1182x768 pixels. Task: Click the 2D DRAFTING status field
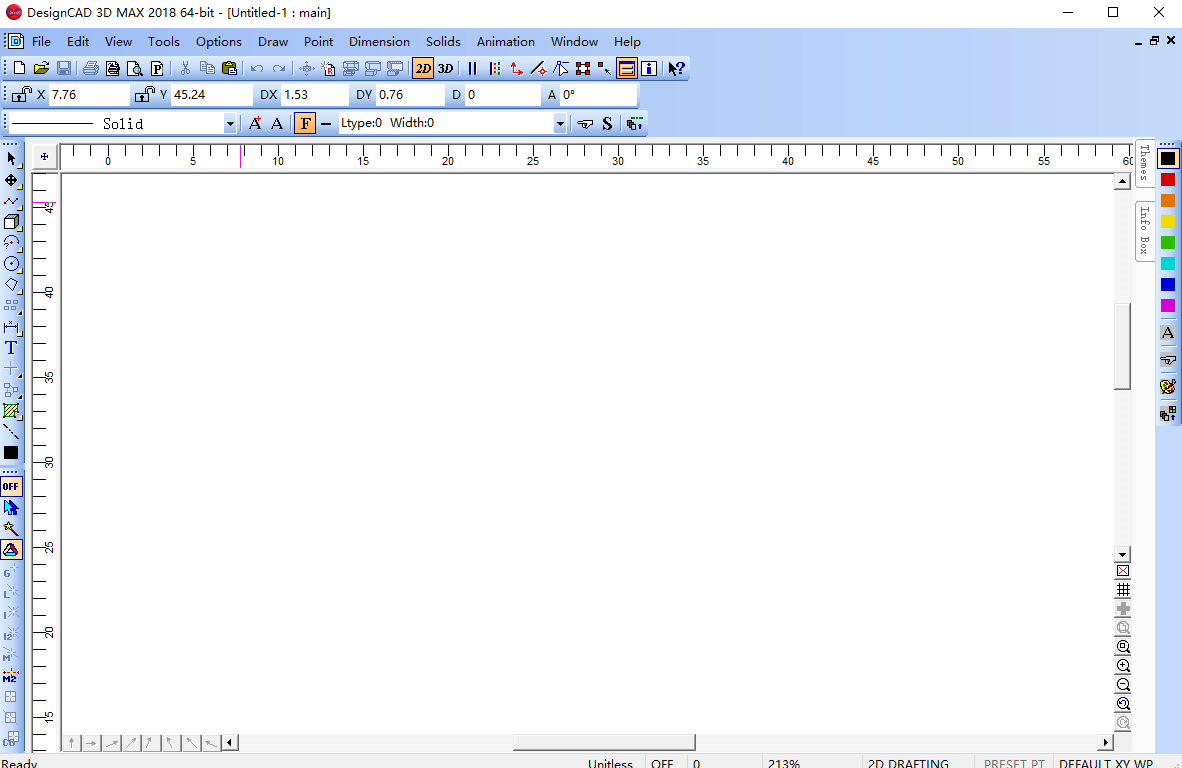(917, 763)
